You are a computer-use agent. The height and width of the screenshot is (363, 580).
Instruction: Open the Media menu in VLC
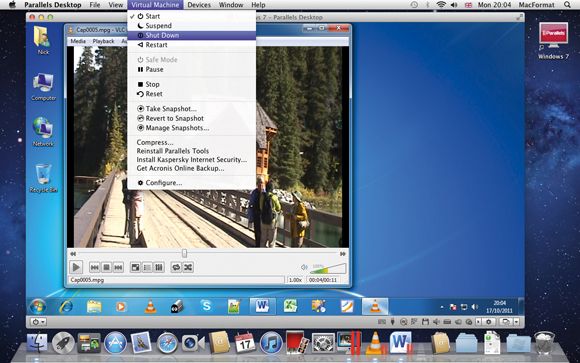[78, 41]
